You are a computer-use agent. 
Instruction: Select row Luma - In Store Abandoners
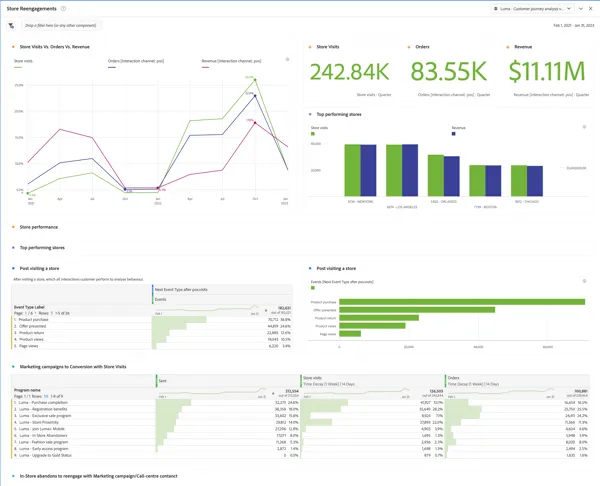300,435
